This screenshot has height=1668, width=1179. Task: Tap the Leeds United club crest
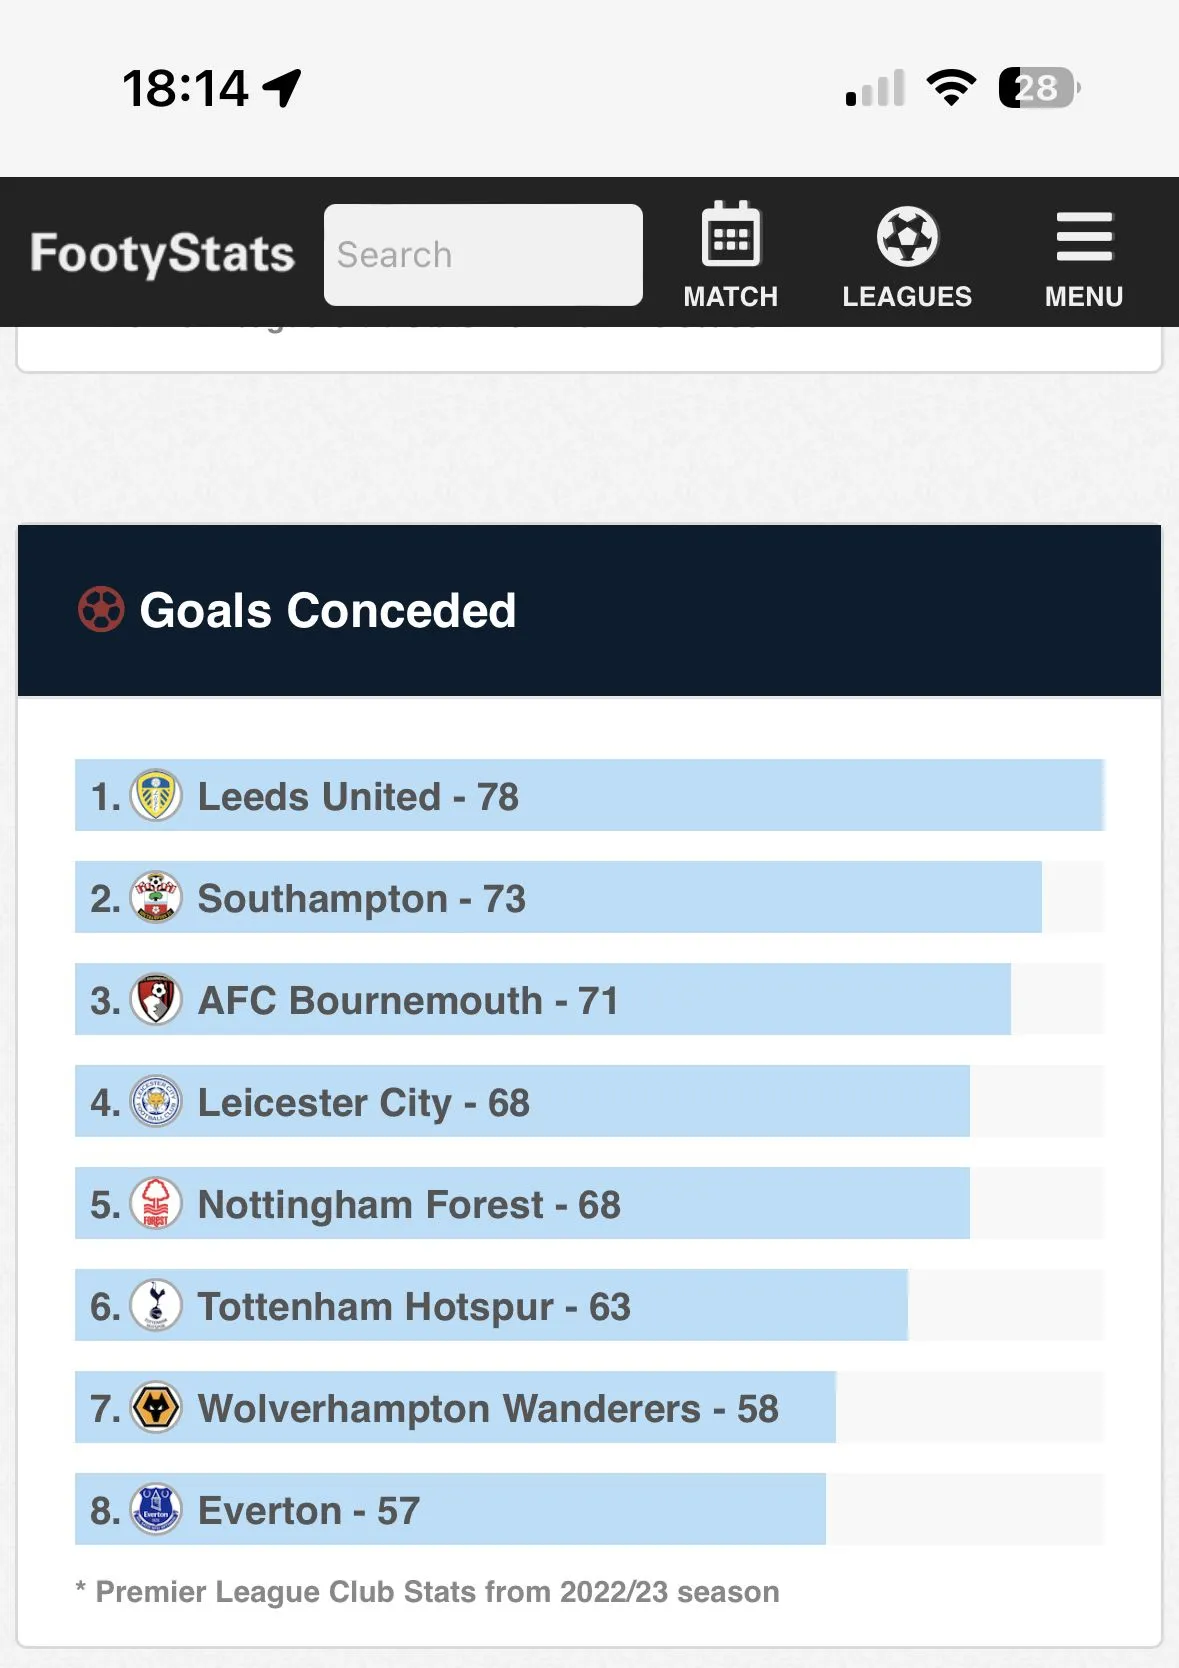(x=156, y=796)
